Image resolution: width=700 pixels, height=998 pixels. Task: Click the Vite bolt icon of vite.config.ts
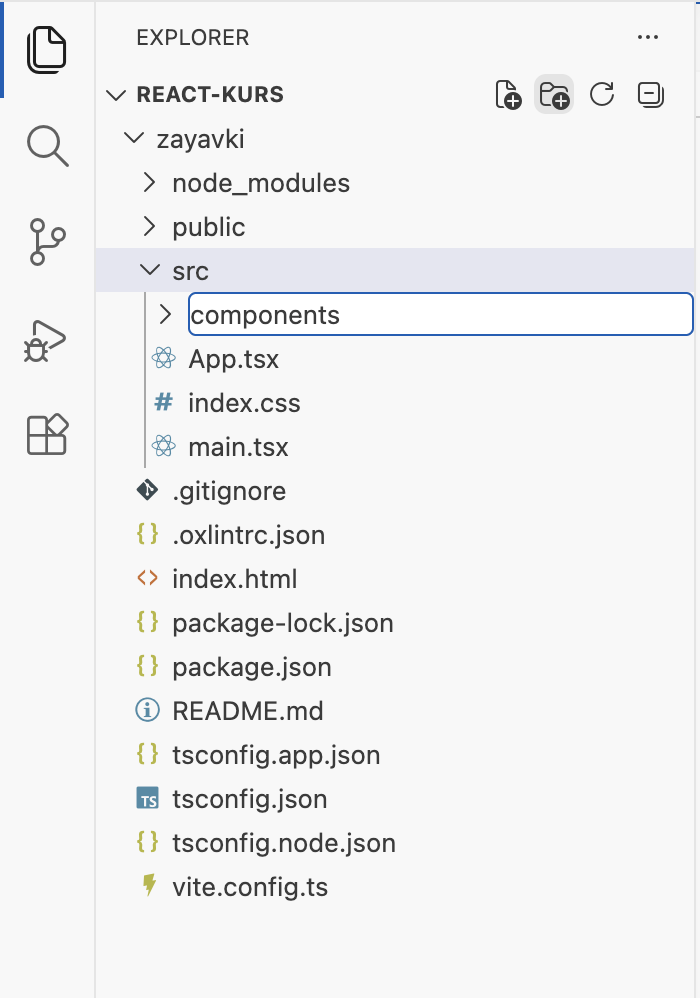149,885
